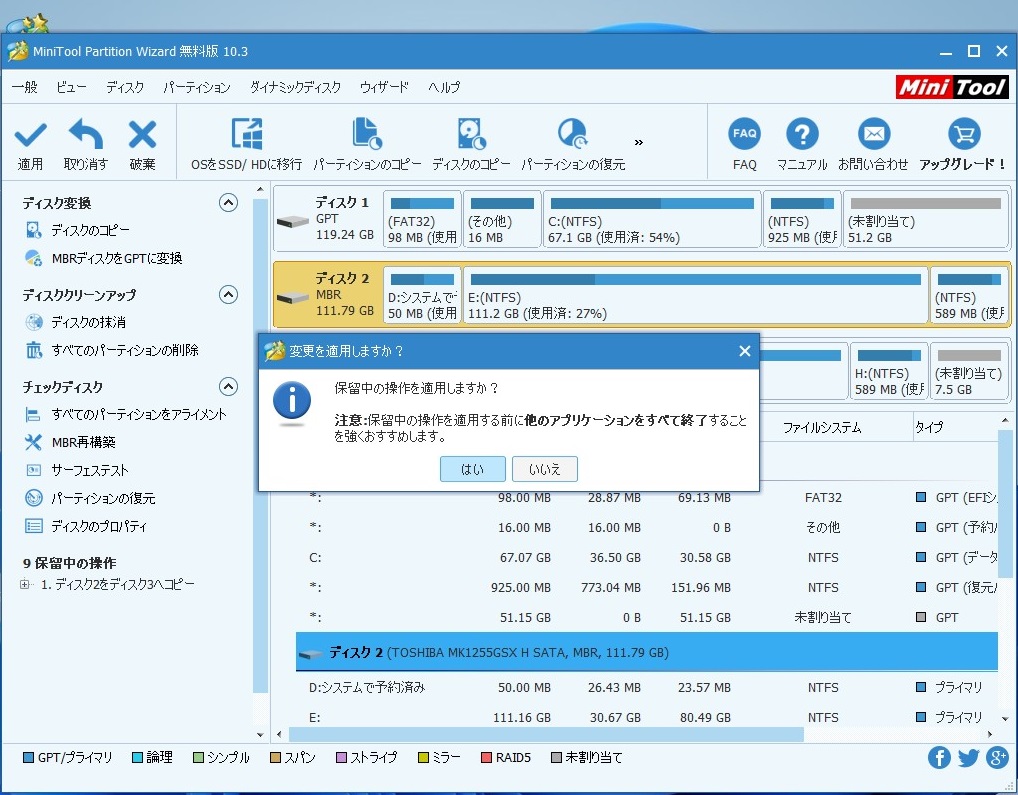Click the 破棄 (Discard) X icon

tap(142, 135)
